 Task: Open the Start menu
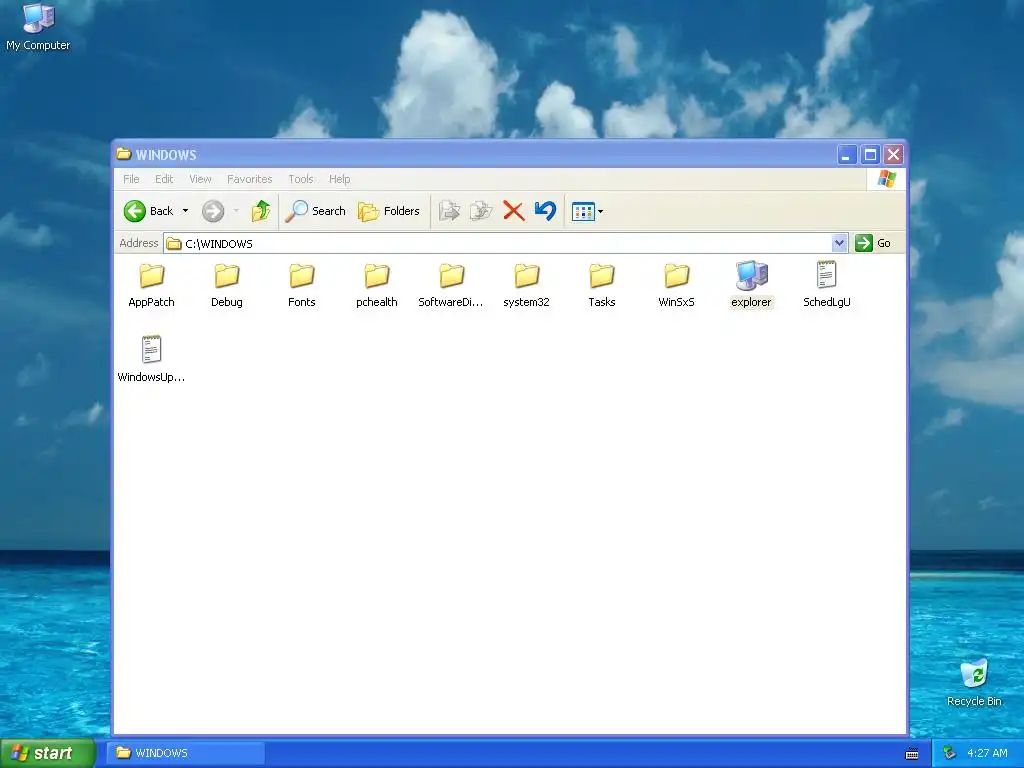48,753
